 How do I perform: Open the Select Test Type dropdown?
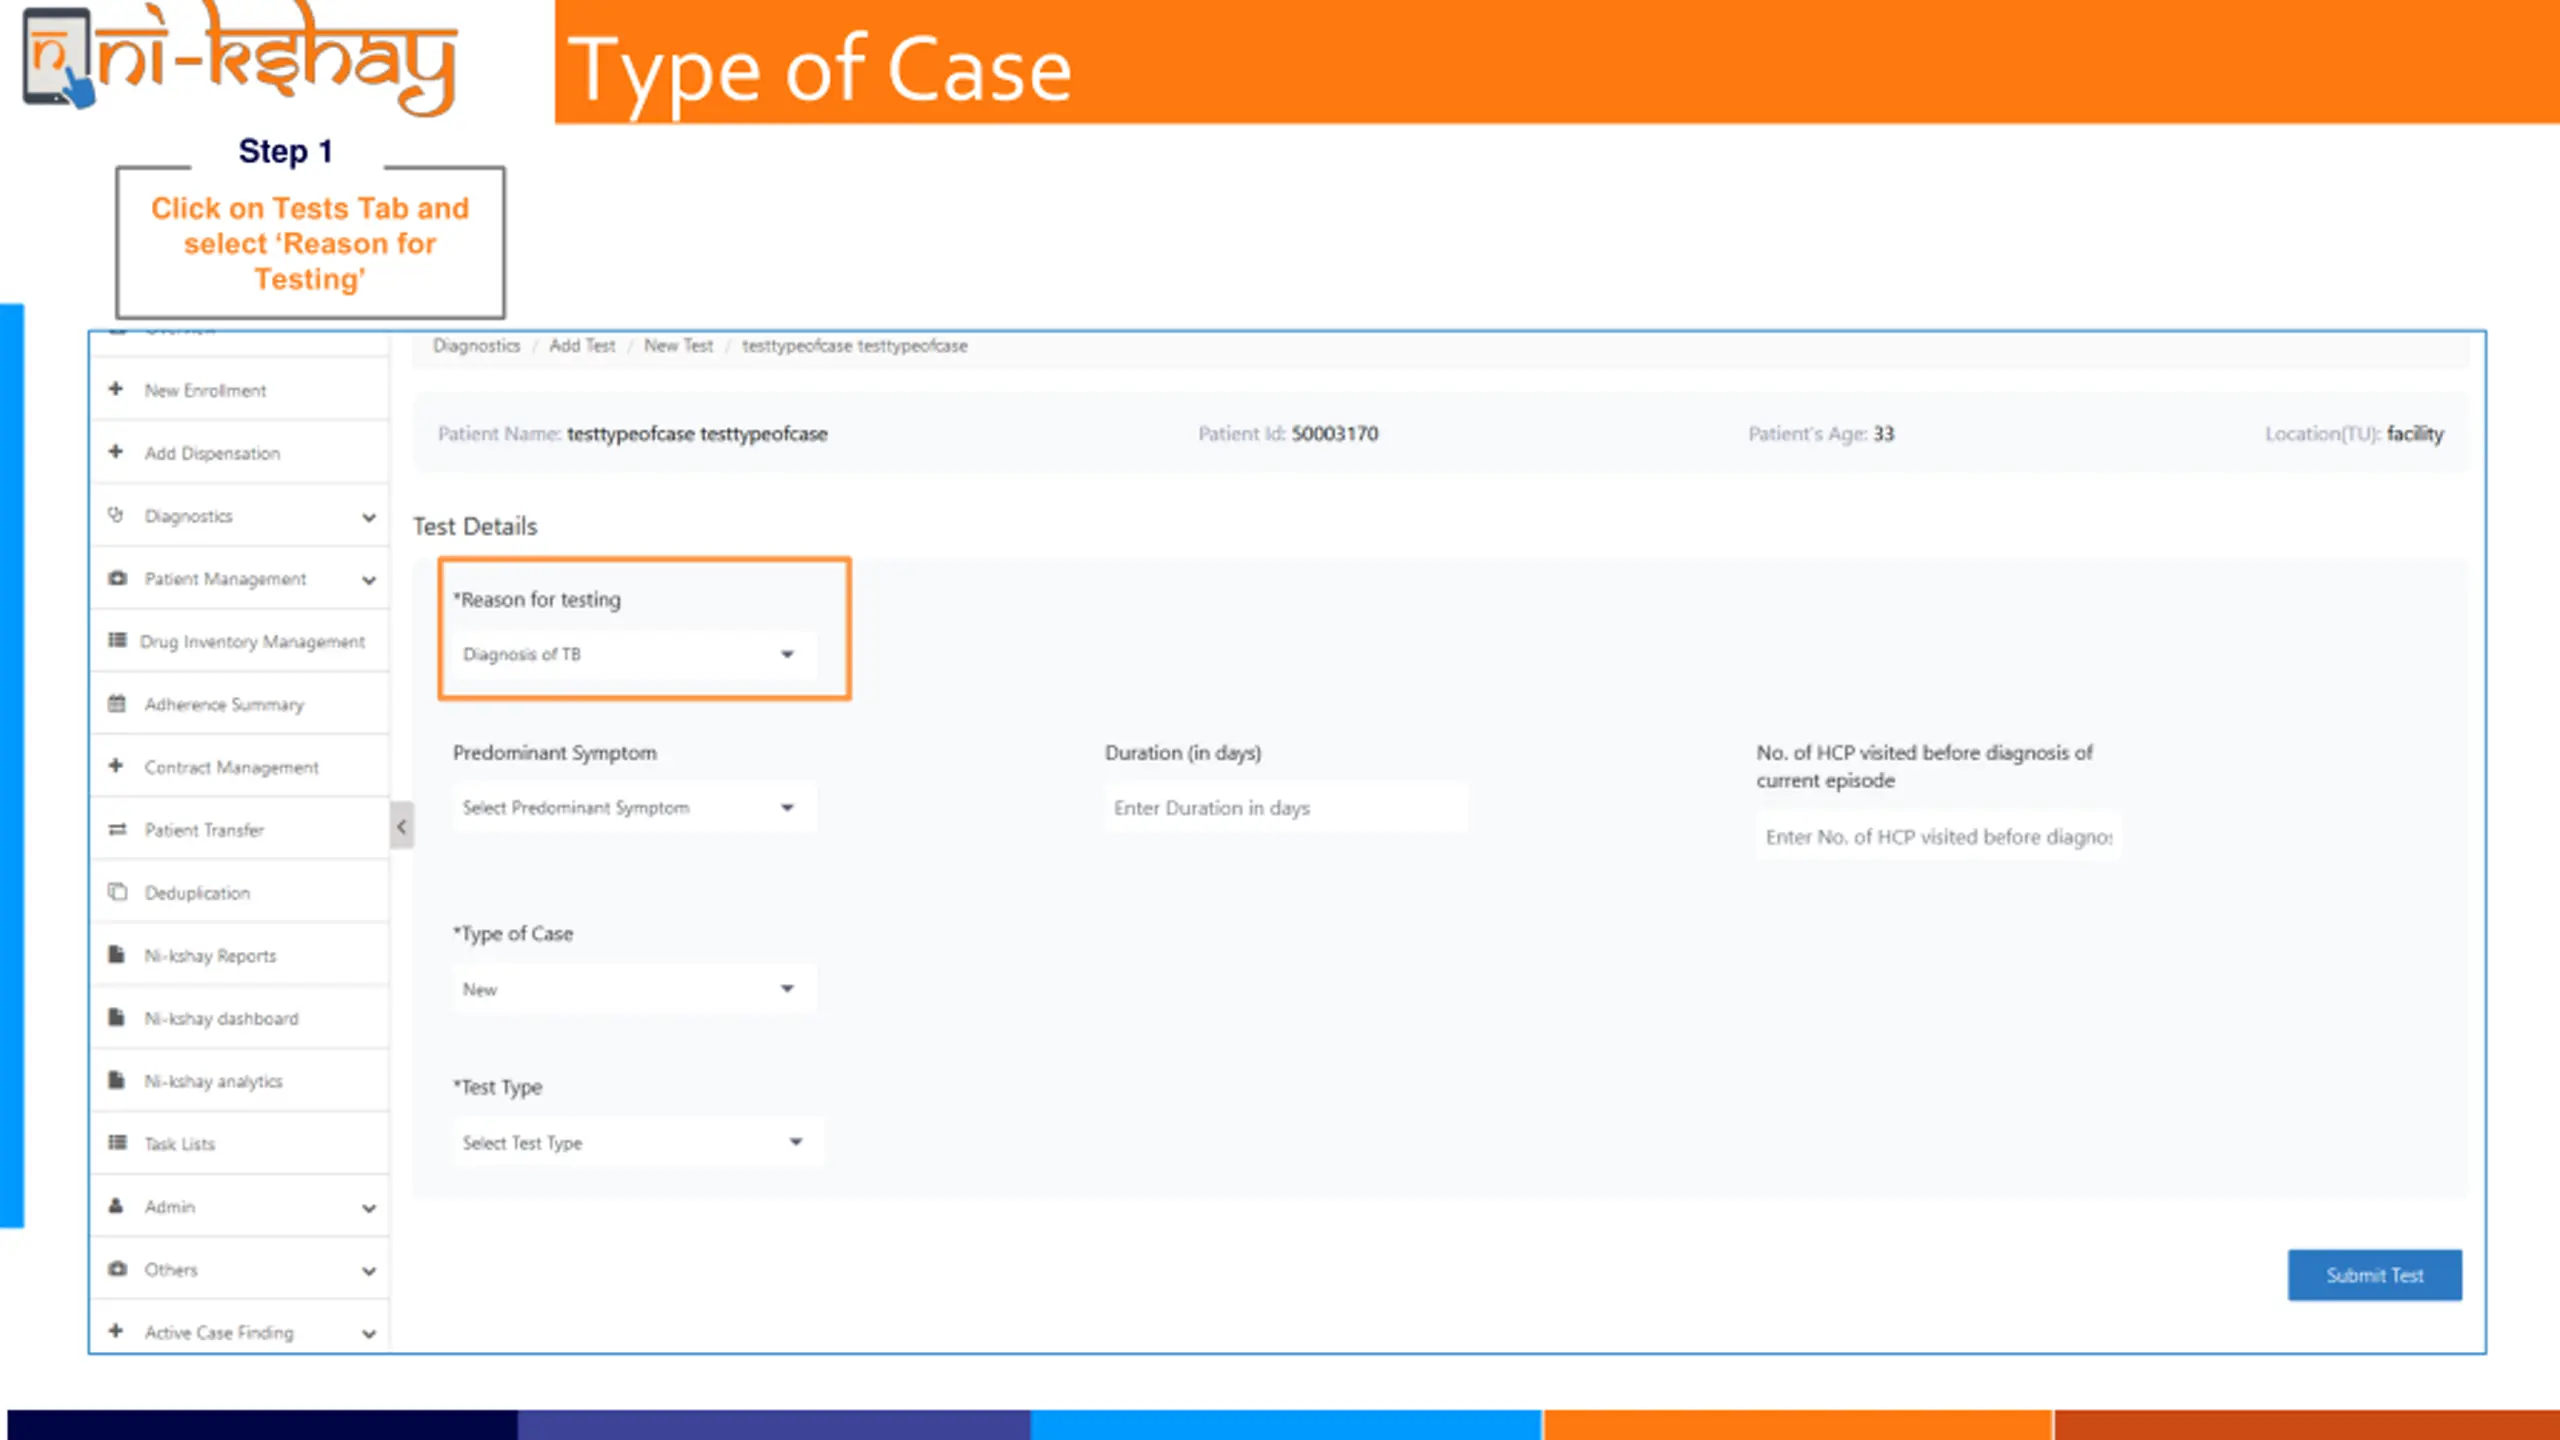pyautogui.click(x=636, y=1142)
